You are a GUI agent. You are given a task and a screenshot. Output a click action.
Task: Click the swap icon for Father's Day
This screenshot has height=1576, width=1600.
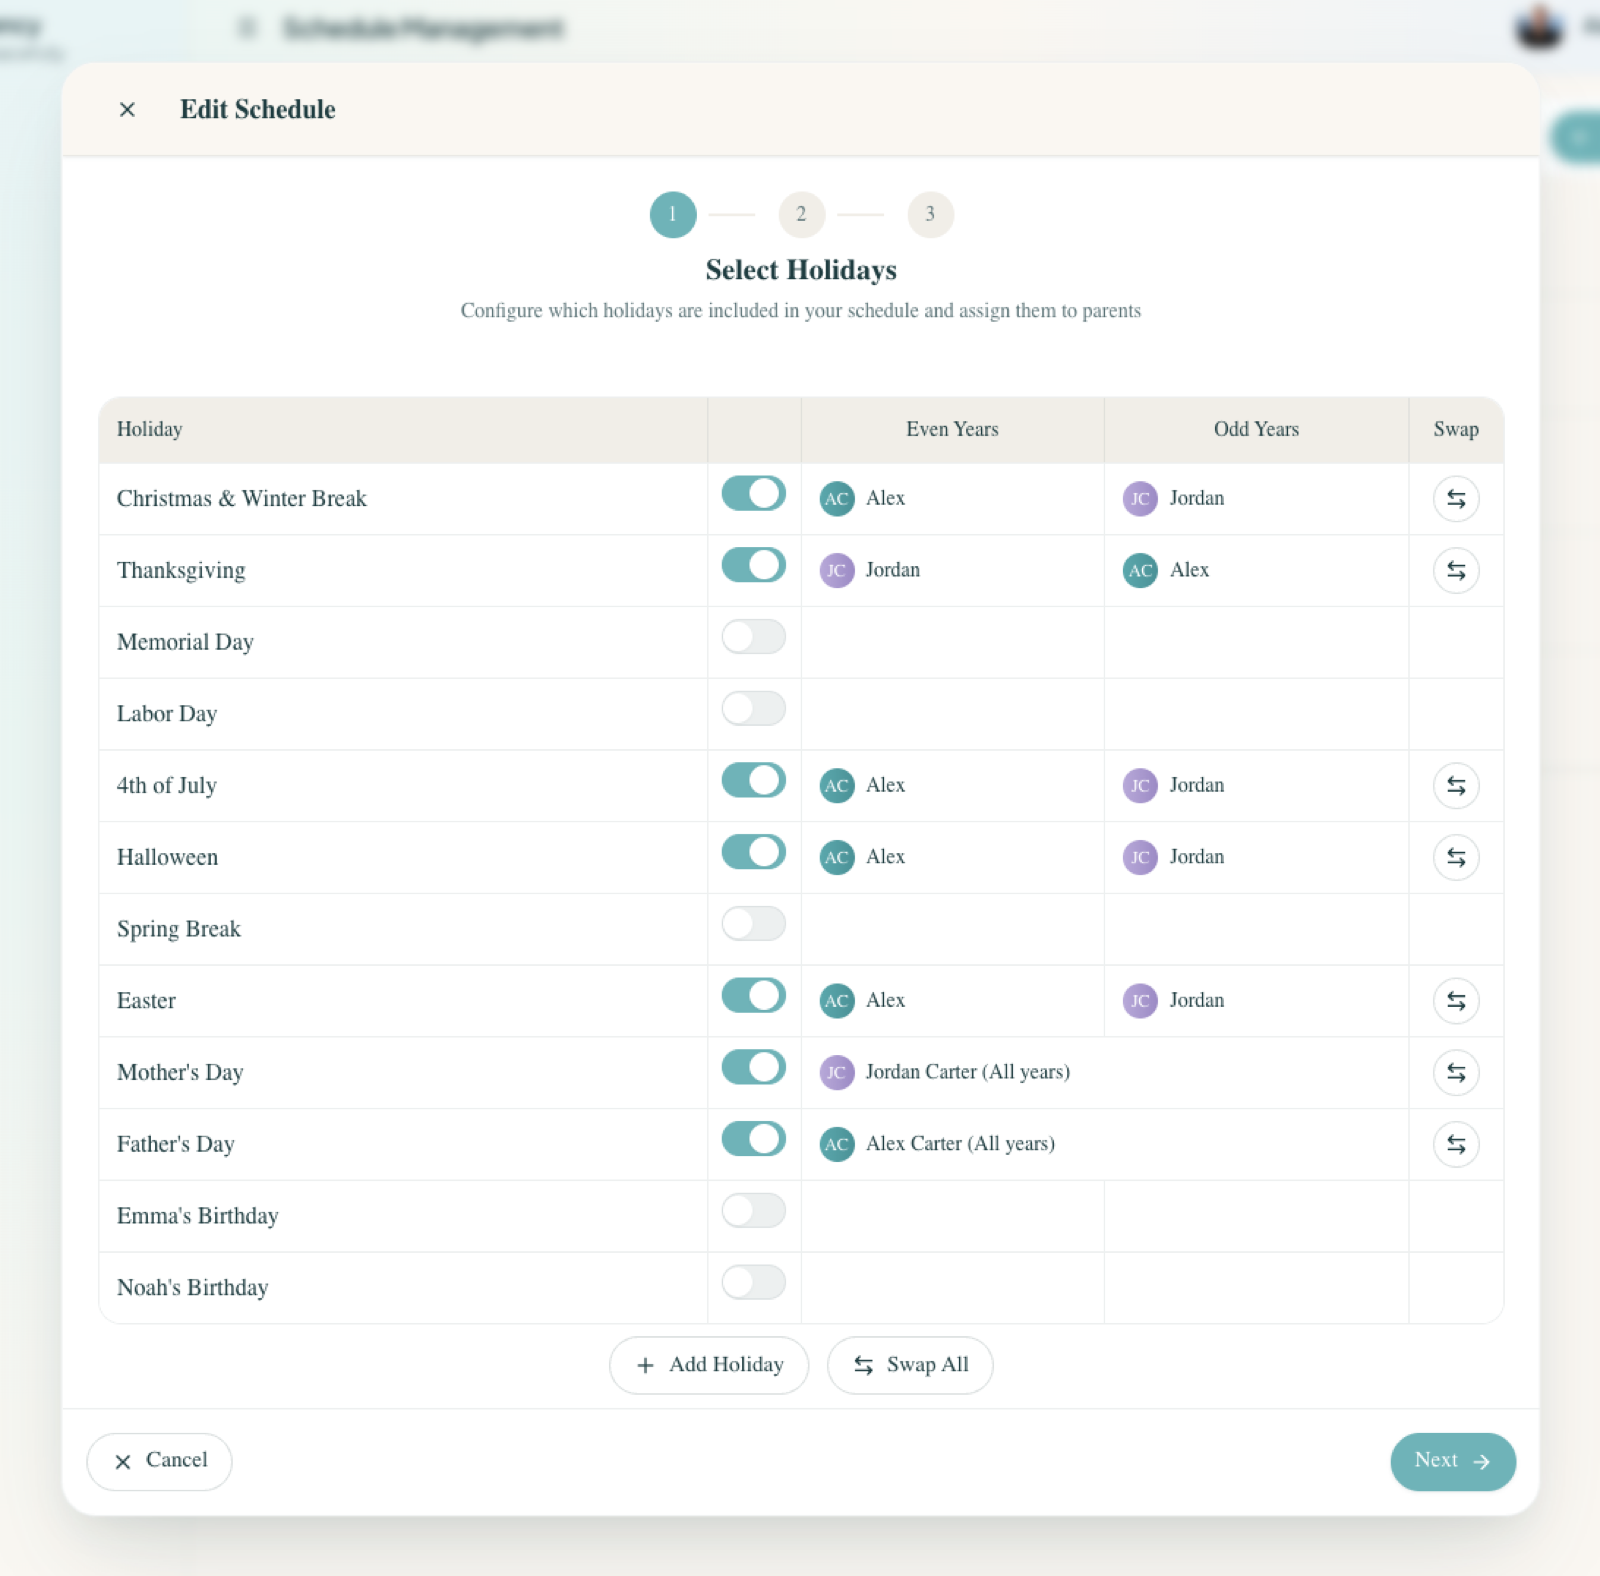point(1456,1144)
